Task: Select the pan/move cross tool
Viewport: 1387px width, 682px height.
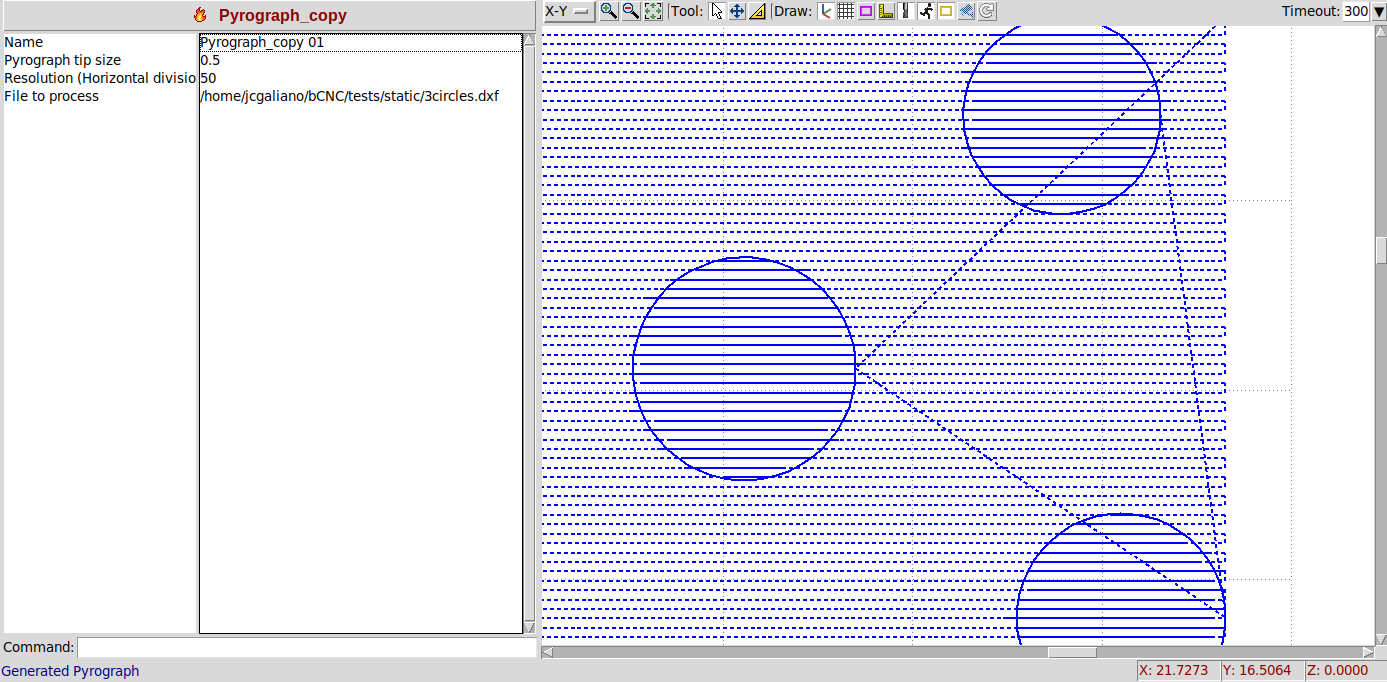Action: pos(737,11)
